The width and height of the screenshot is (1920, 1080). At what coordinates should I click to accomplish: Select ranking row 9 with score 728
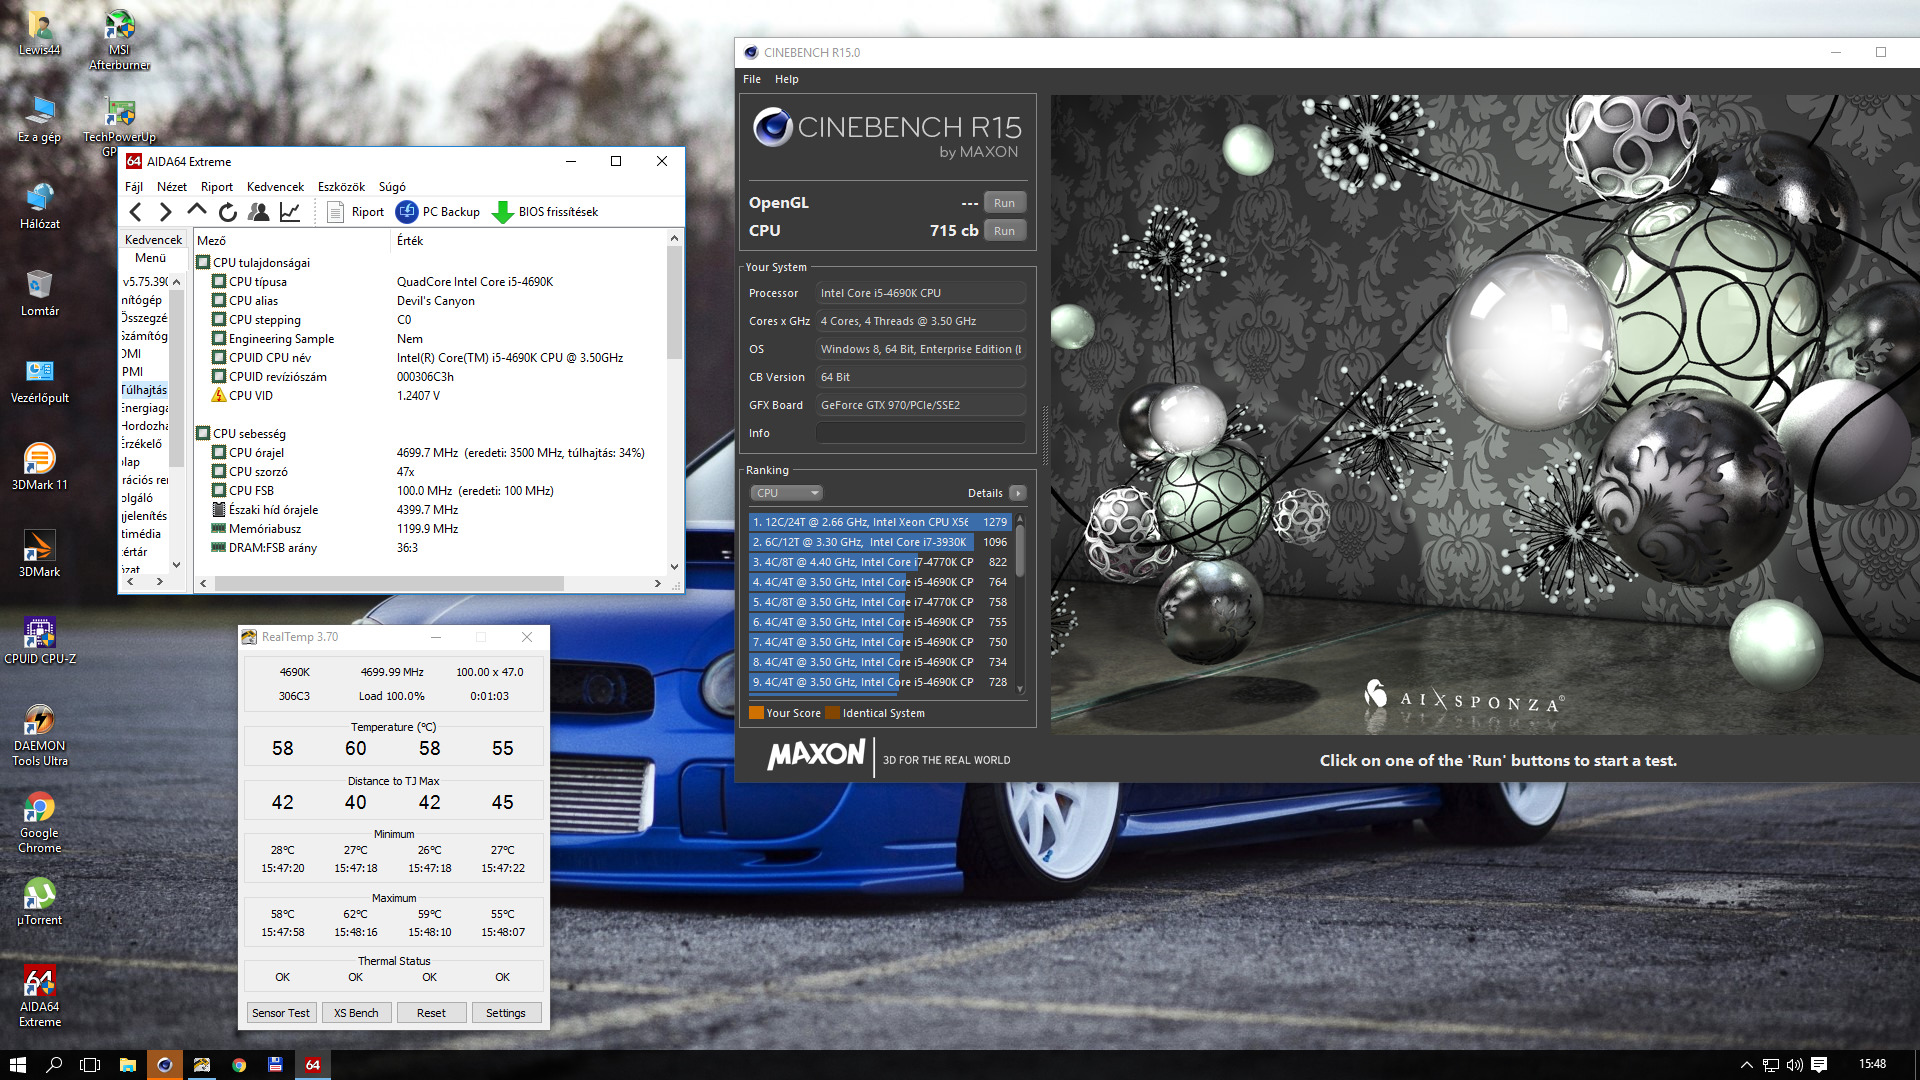(880, 682)
